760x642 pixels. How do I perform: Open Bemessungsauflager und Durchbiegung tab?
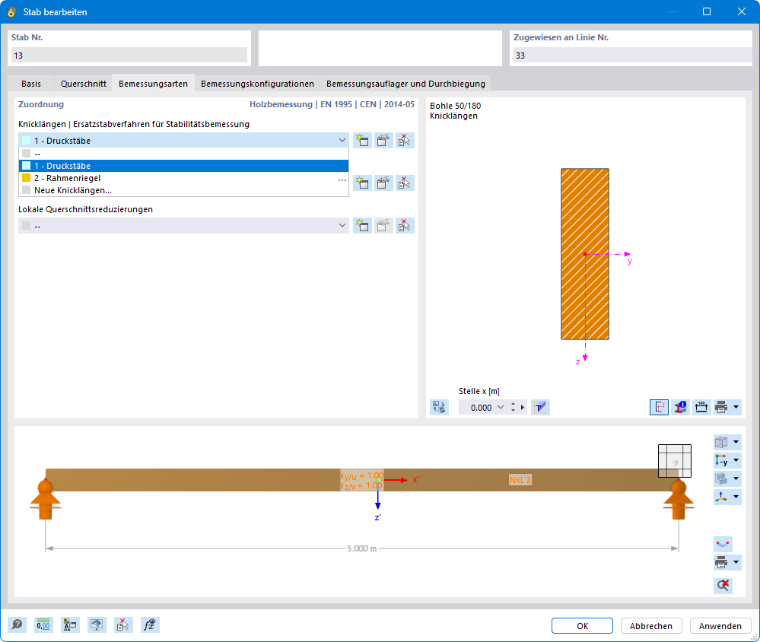pos(406,84)
